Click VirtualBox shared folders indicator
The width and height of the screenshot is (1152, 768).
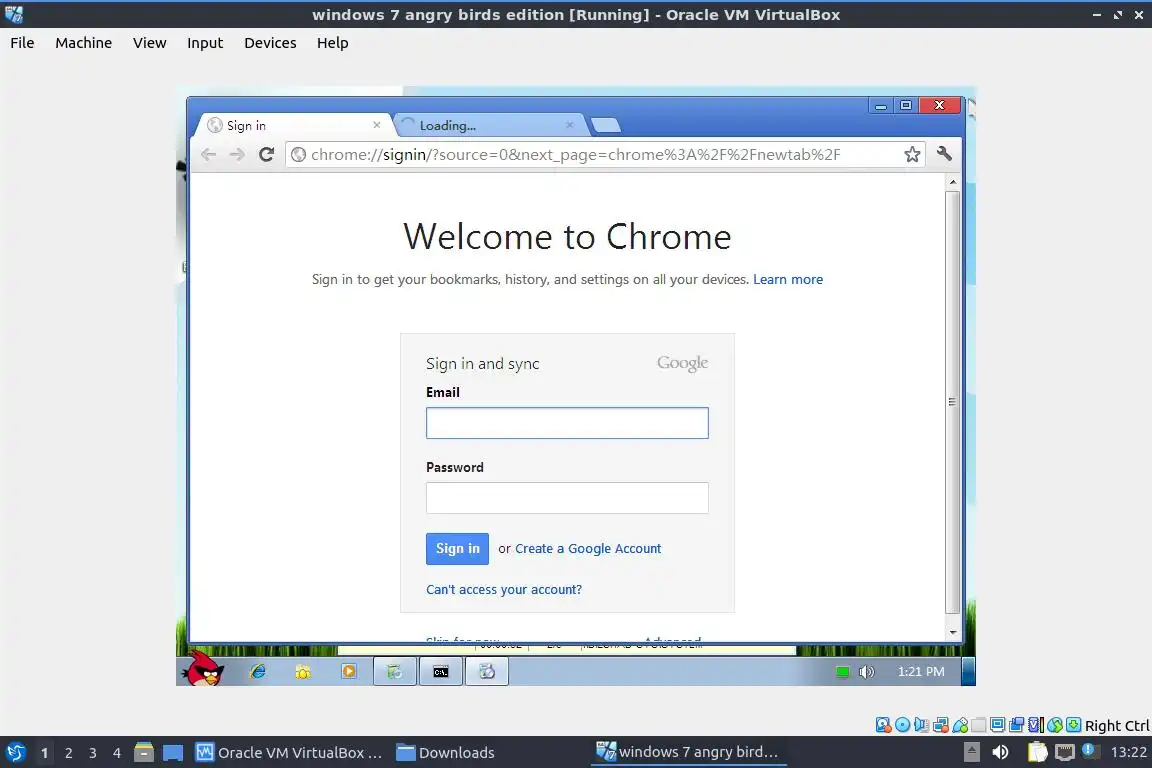979,725
